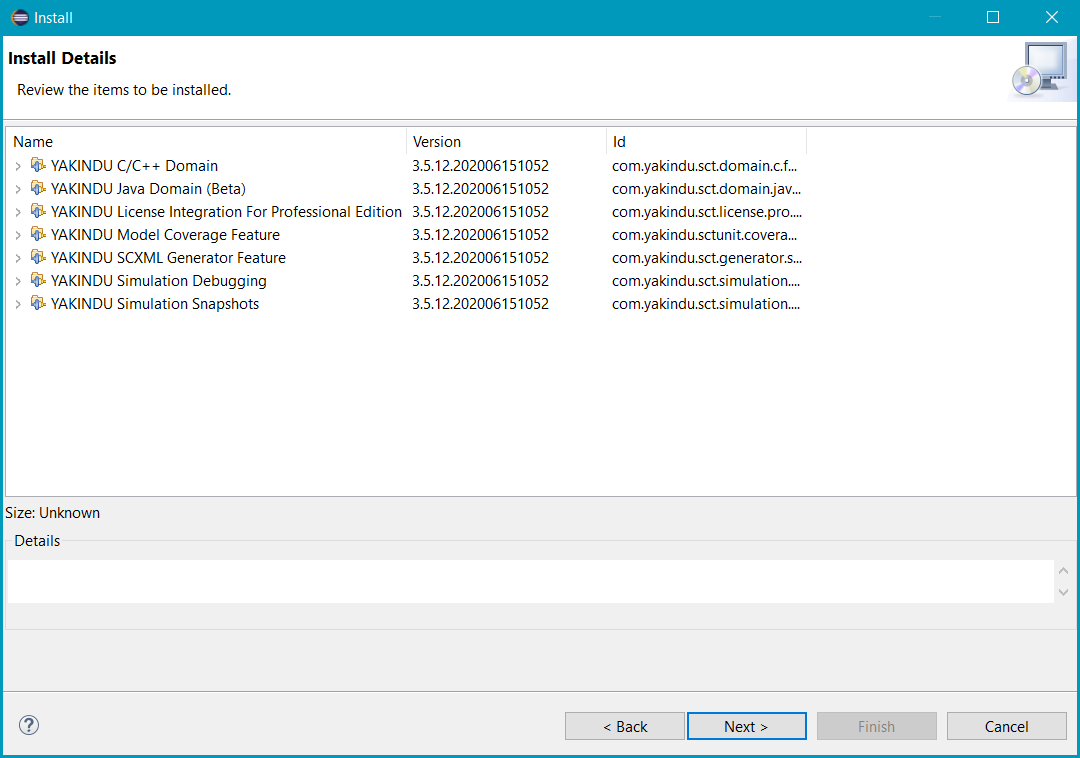
Task: Click the Size: Unknown label
Action: [52, 513]
